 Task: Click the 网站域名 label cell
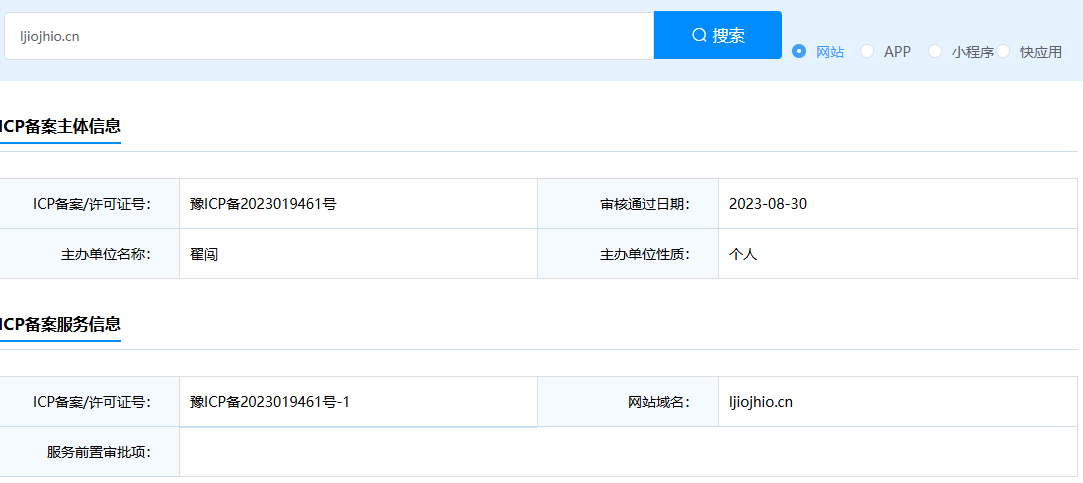tap(657, 402)
